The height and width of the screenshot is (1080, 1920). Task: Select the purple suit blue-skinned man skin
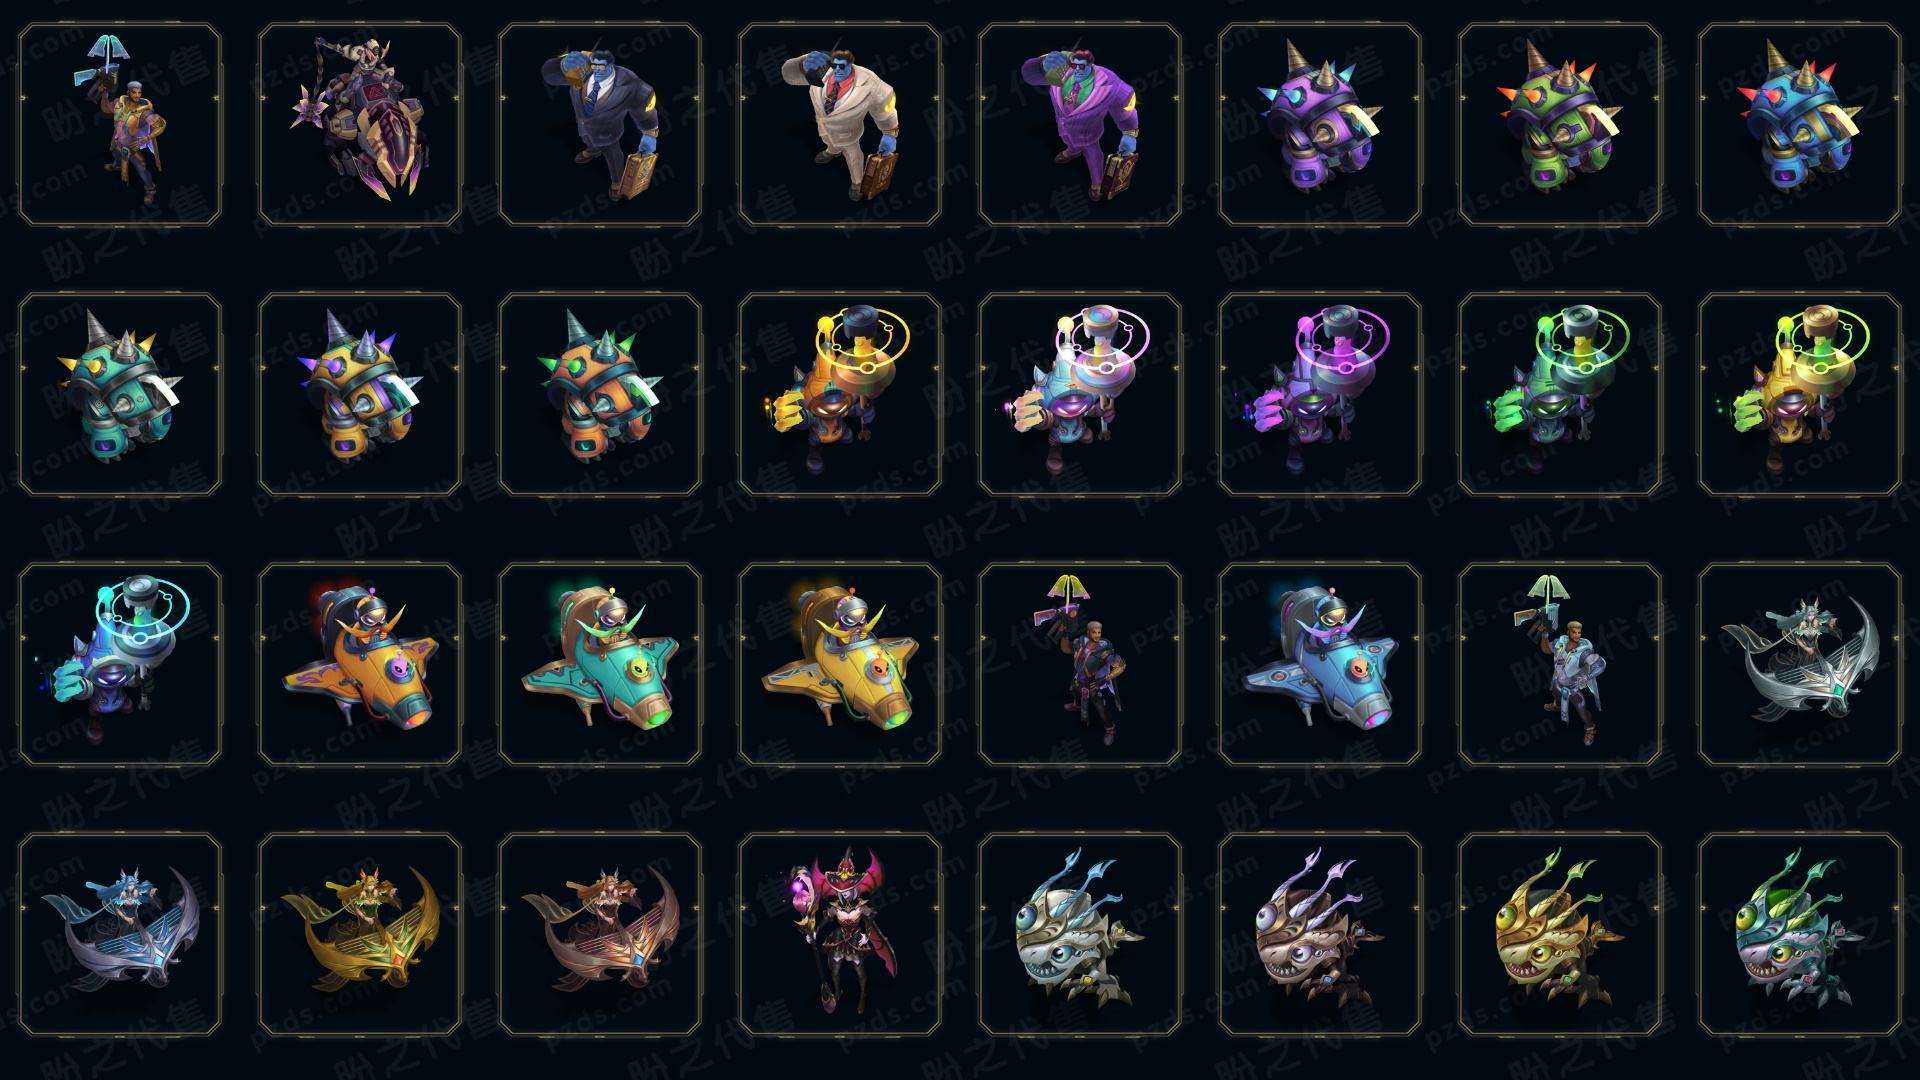coord(1079,125)
